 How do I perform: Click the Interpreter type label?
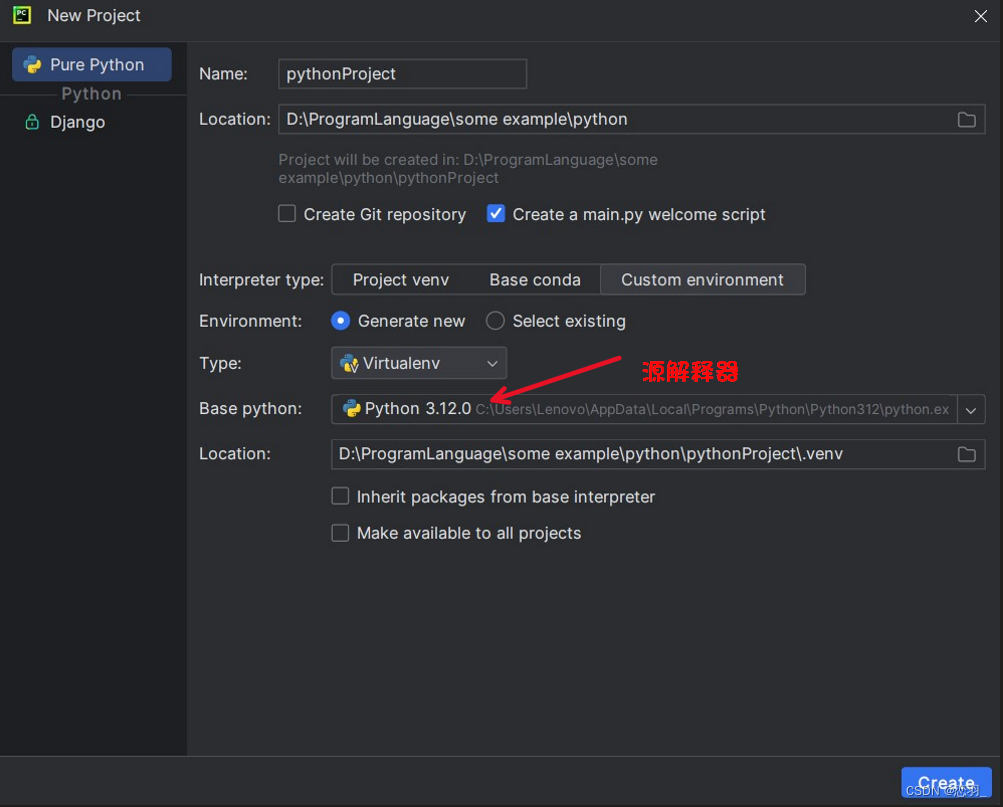click(x=261, y=279)
